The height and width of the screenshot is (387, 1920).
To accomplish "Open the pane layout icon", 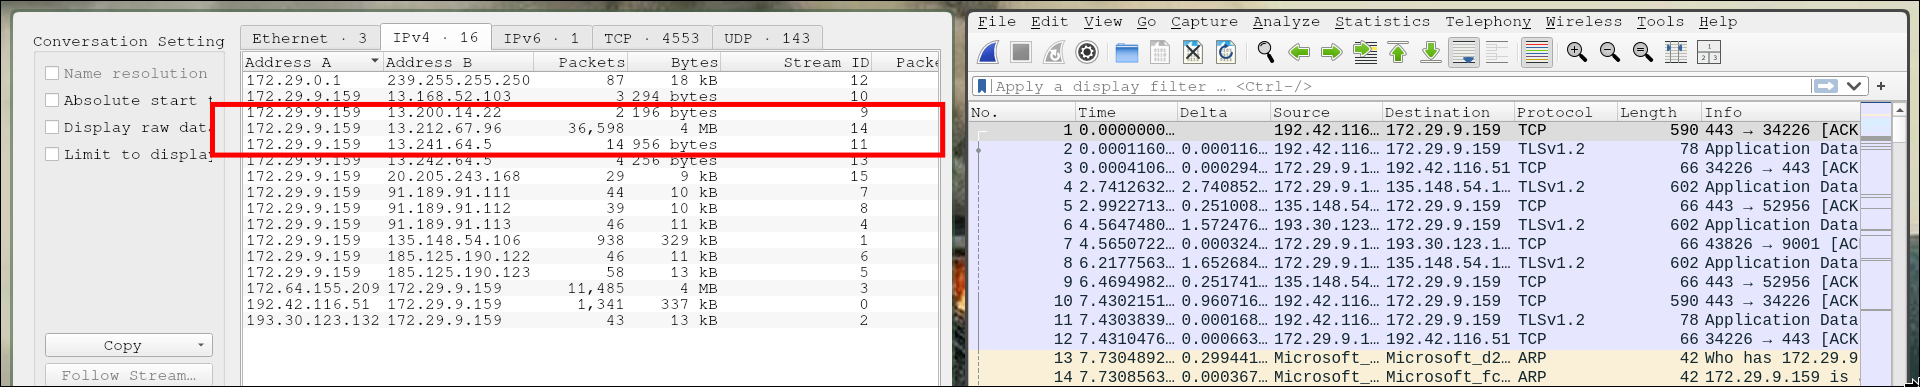I will [1709, 52].
